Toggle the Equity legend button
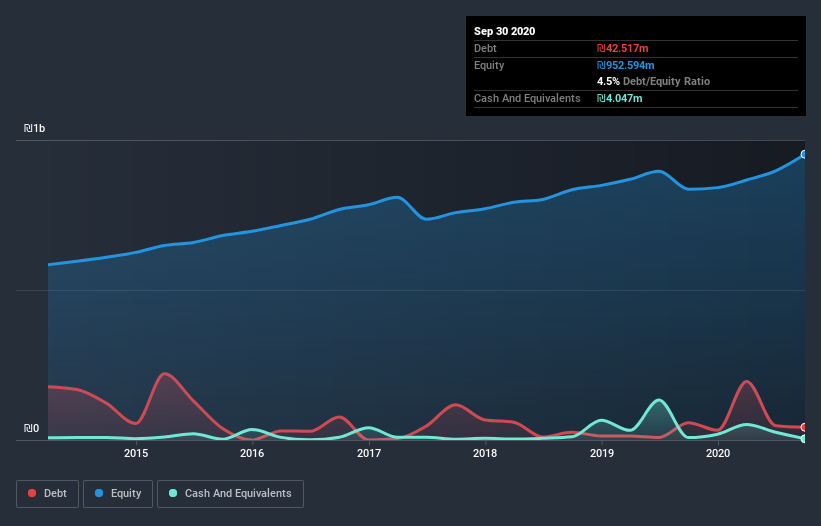The width and height of the screenshot is (821, 526). [x=118, y=494]
